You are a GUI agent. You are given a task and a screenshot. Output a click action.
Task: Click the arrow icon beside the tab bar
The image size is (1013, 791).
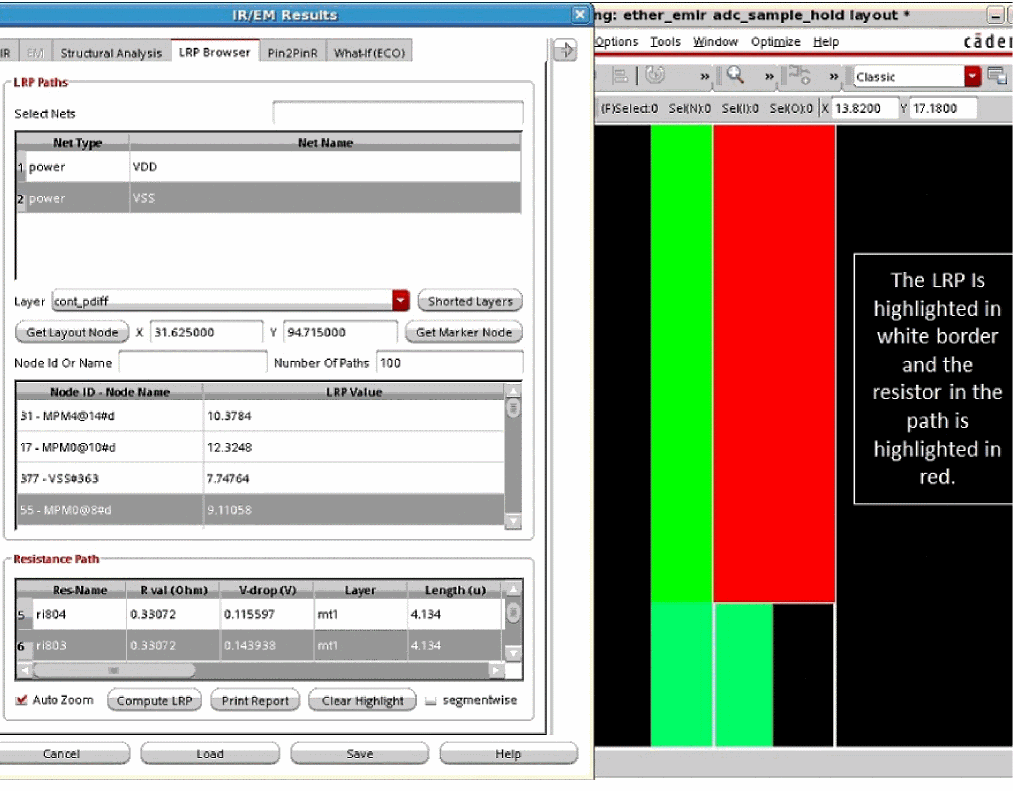click(x=565, y=51)
